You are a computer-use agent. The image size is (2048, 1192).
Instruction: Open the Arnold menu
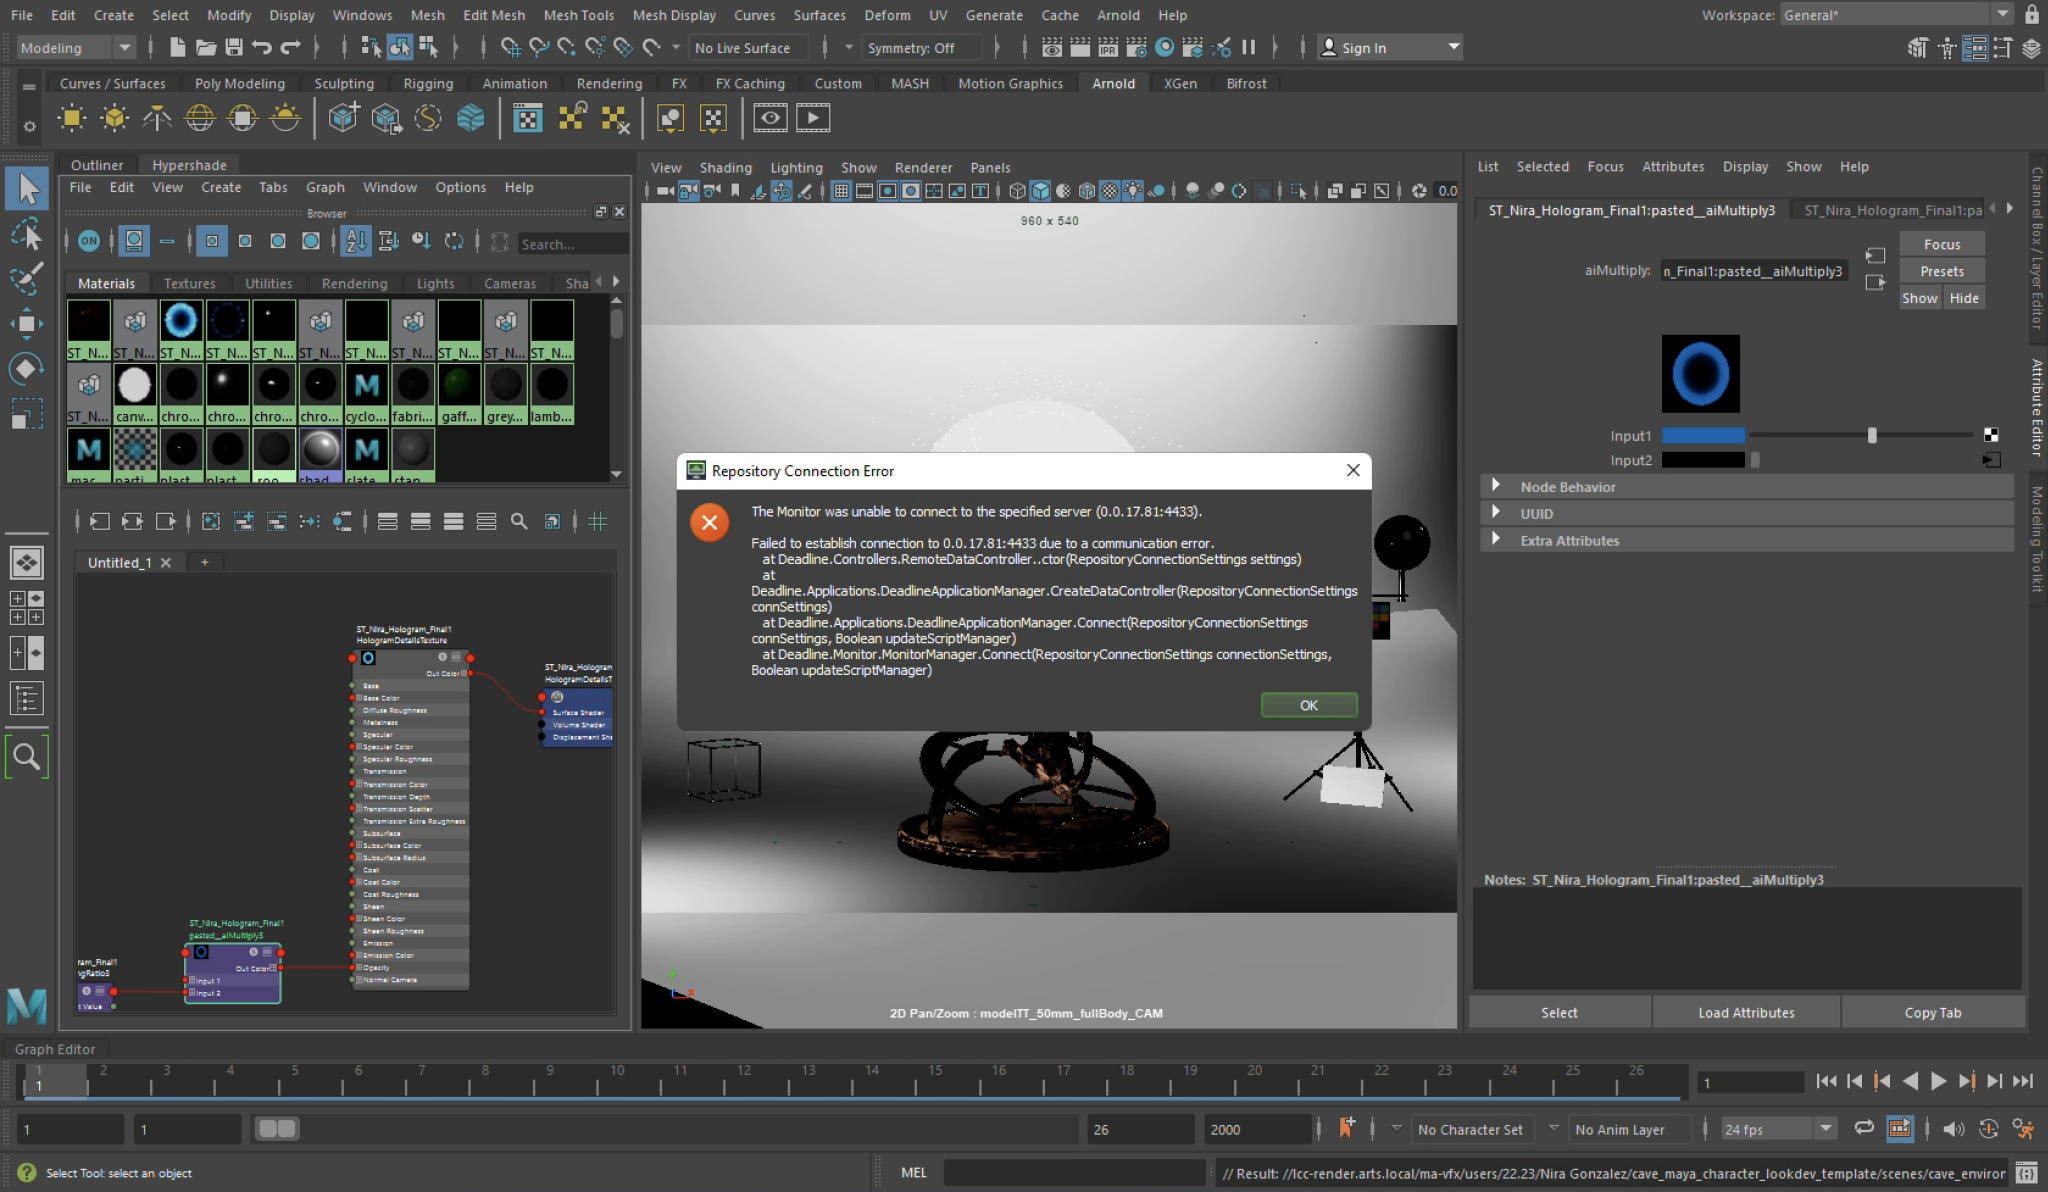coord(1118,15)
